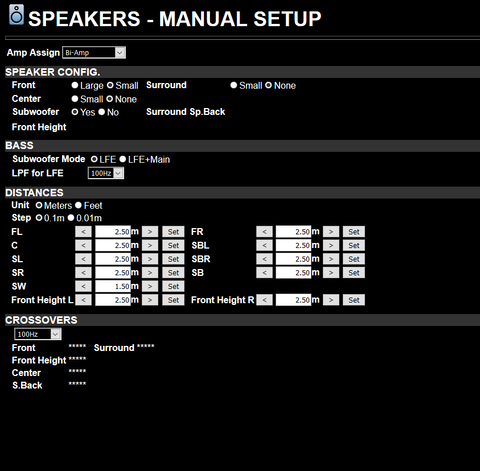480x471 pixels.
Task: Increase SBR distance
Action: click(x=331, y=259)
